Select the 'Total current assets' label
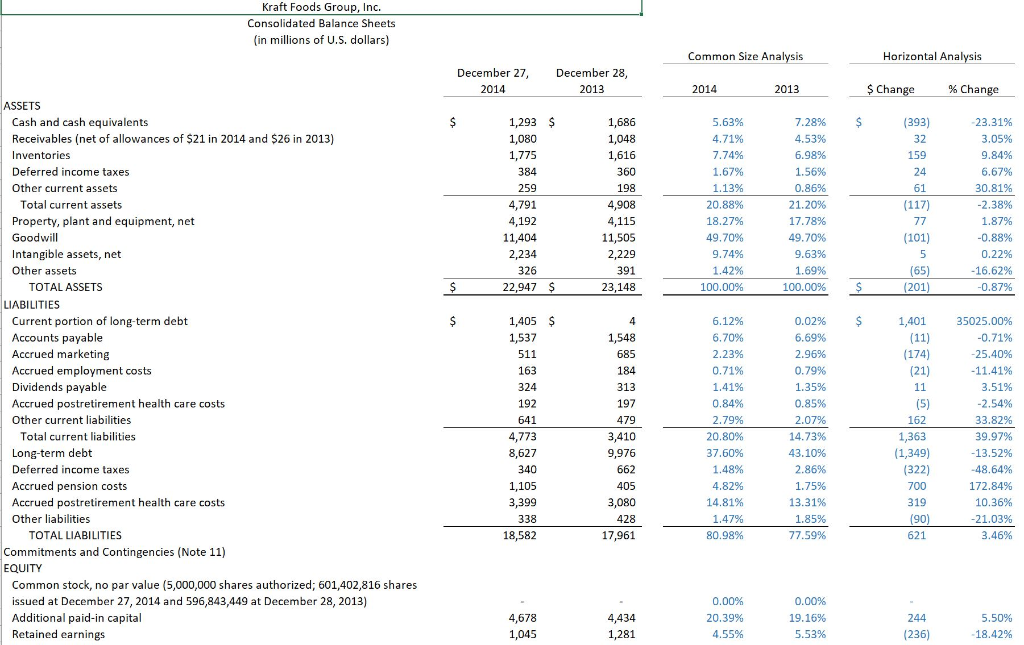 [x=71, y=204]
